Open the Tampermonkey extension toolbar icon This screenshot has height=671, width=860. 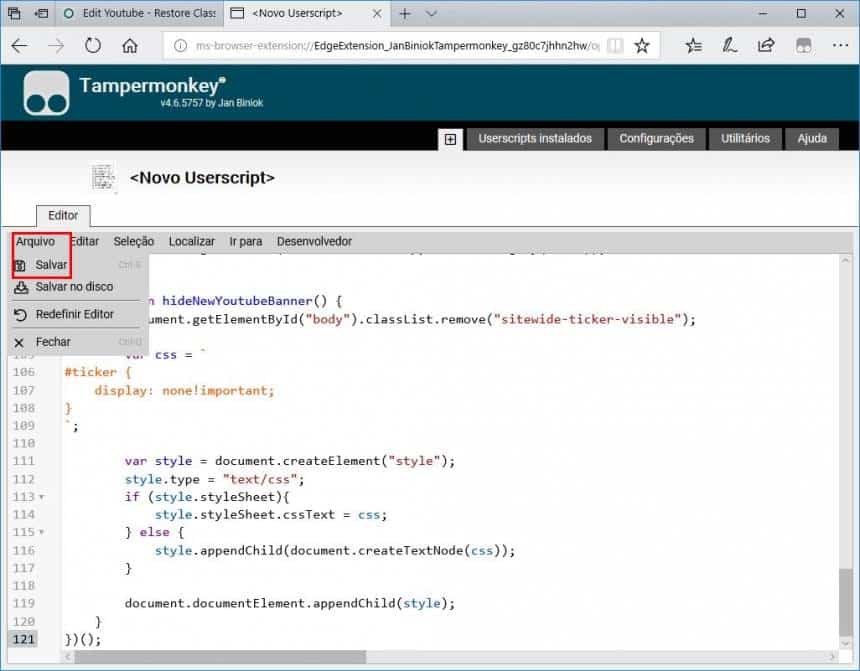tap(804, 46)
